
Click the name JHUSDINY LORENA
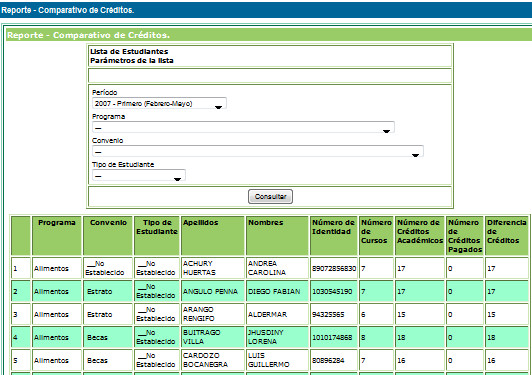pyautogui.click(x=266, y=337)
